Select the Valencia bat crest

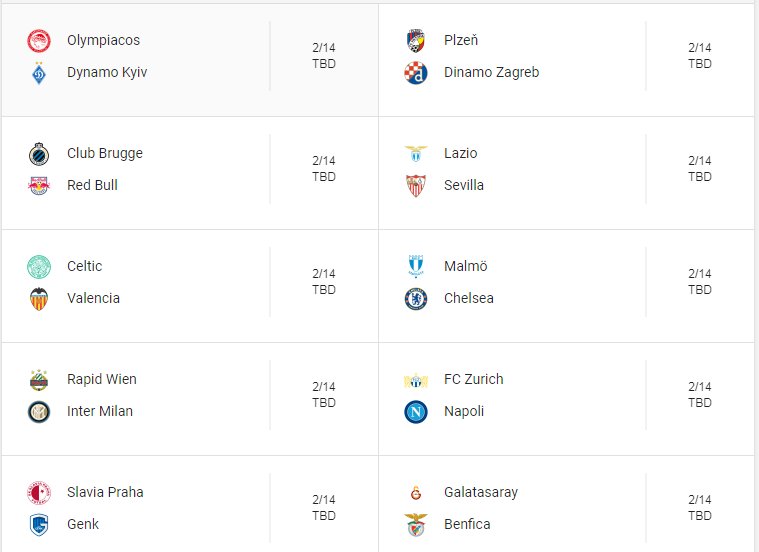39,299
